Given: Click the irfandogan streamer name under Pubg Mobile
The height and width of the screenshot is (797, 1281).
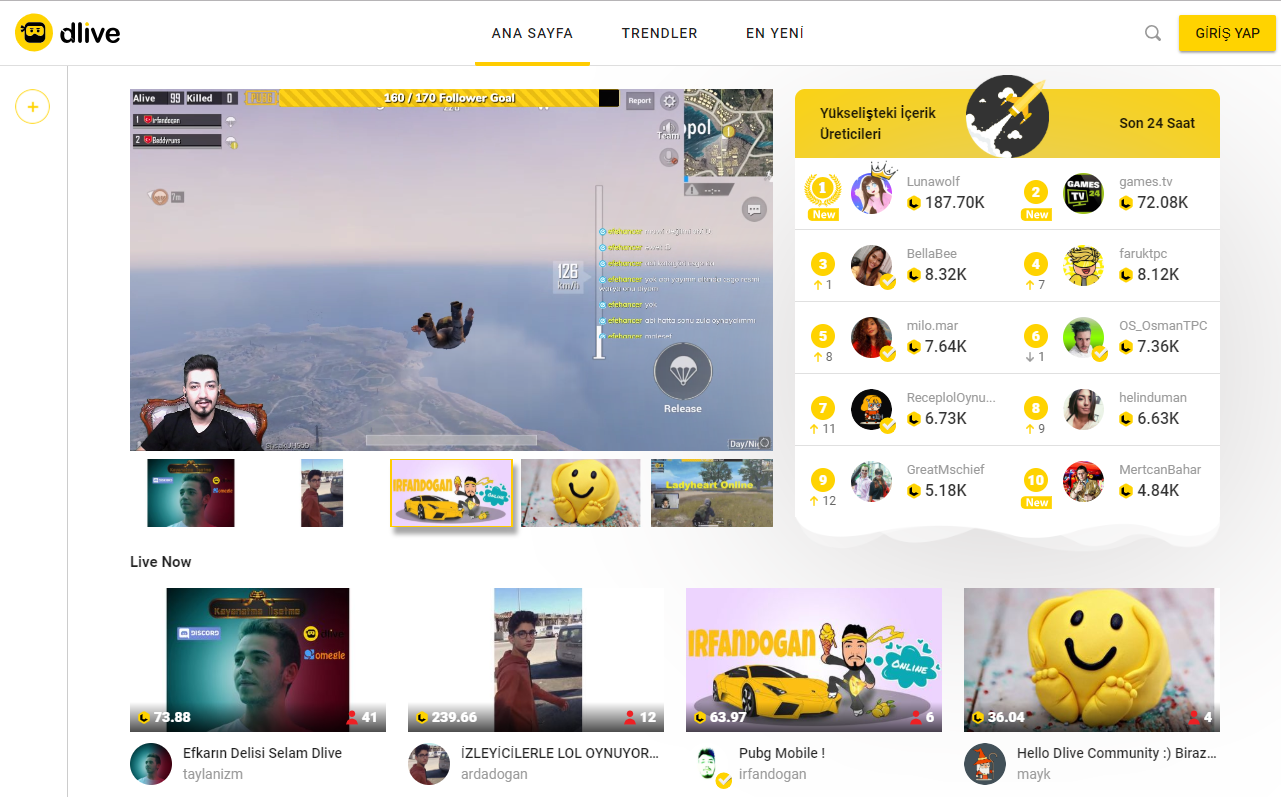Looking at the screenshot, I should 773,774.
